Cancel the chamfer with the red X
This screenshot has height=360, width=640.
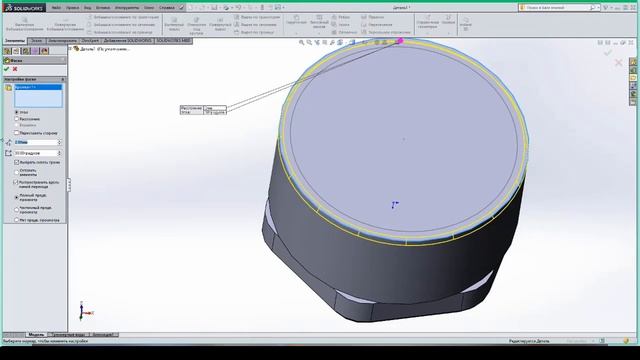tap(15, 69)
